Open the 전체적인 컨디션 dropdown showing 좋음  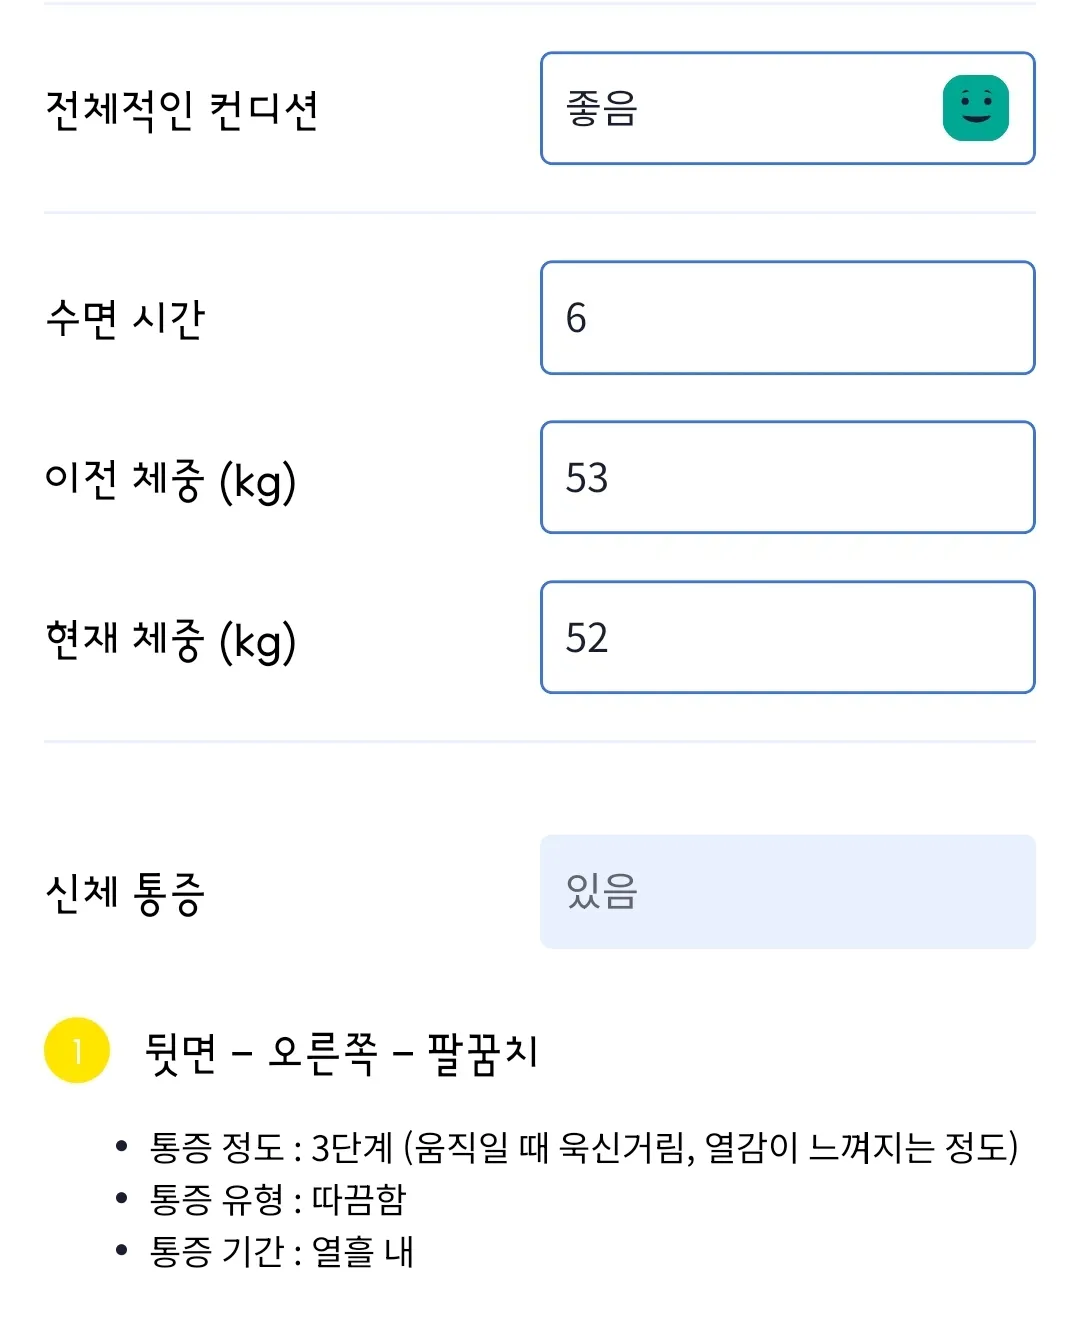point(740,108)
